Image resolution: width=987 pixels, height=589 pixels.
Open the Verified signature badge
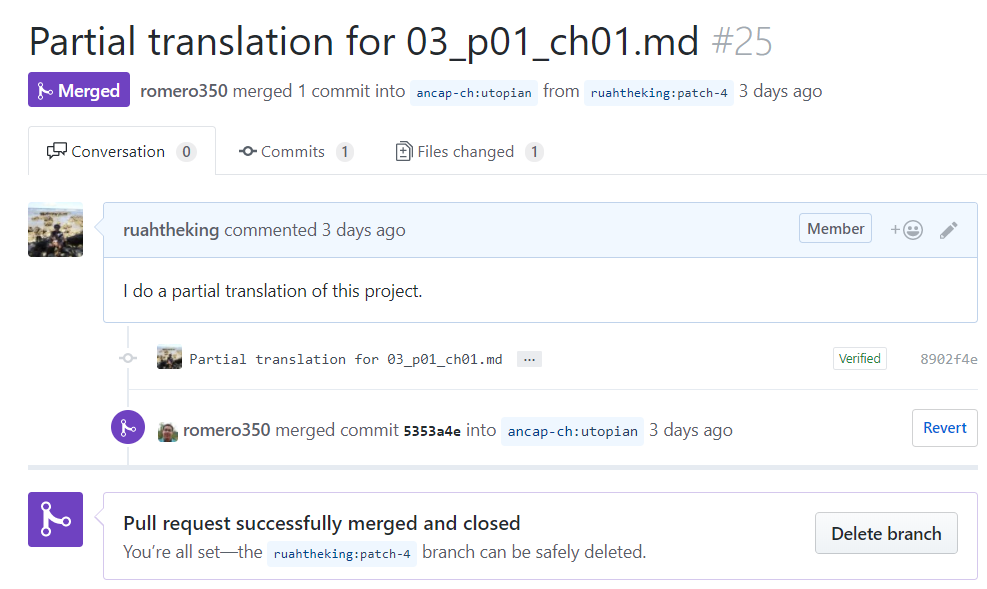860,358
